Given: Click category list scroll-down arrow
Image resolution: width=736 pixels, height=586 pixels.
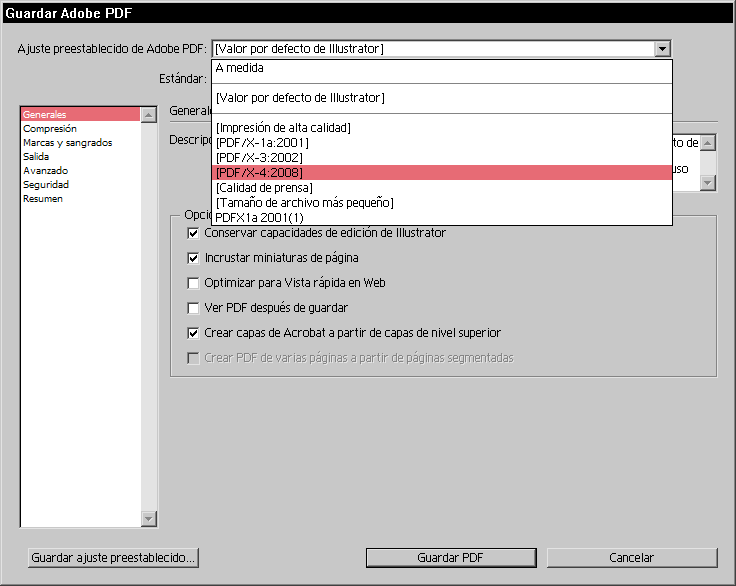Looking at the screenshot, I should [149, 519].
